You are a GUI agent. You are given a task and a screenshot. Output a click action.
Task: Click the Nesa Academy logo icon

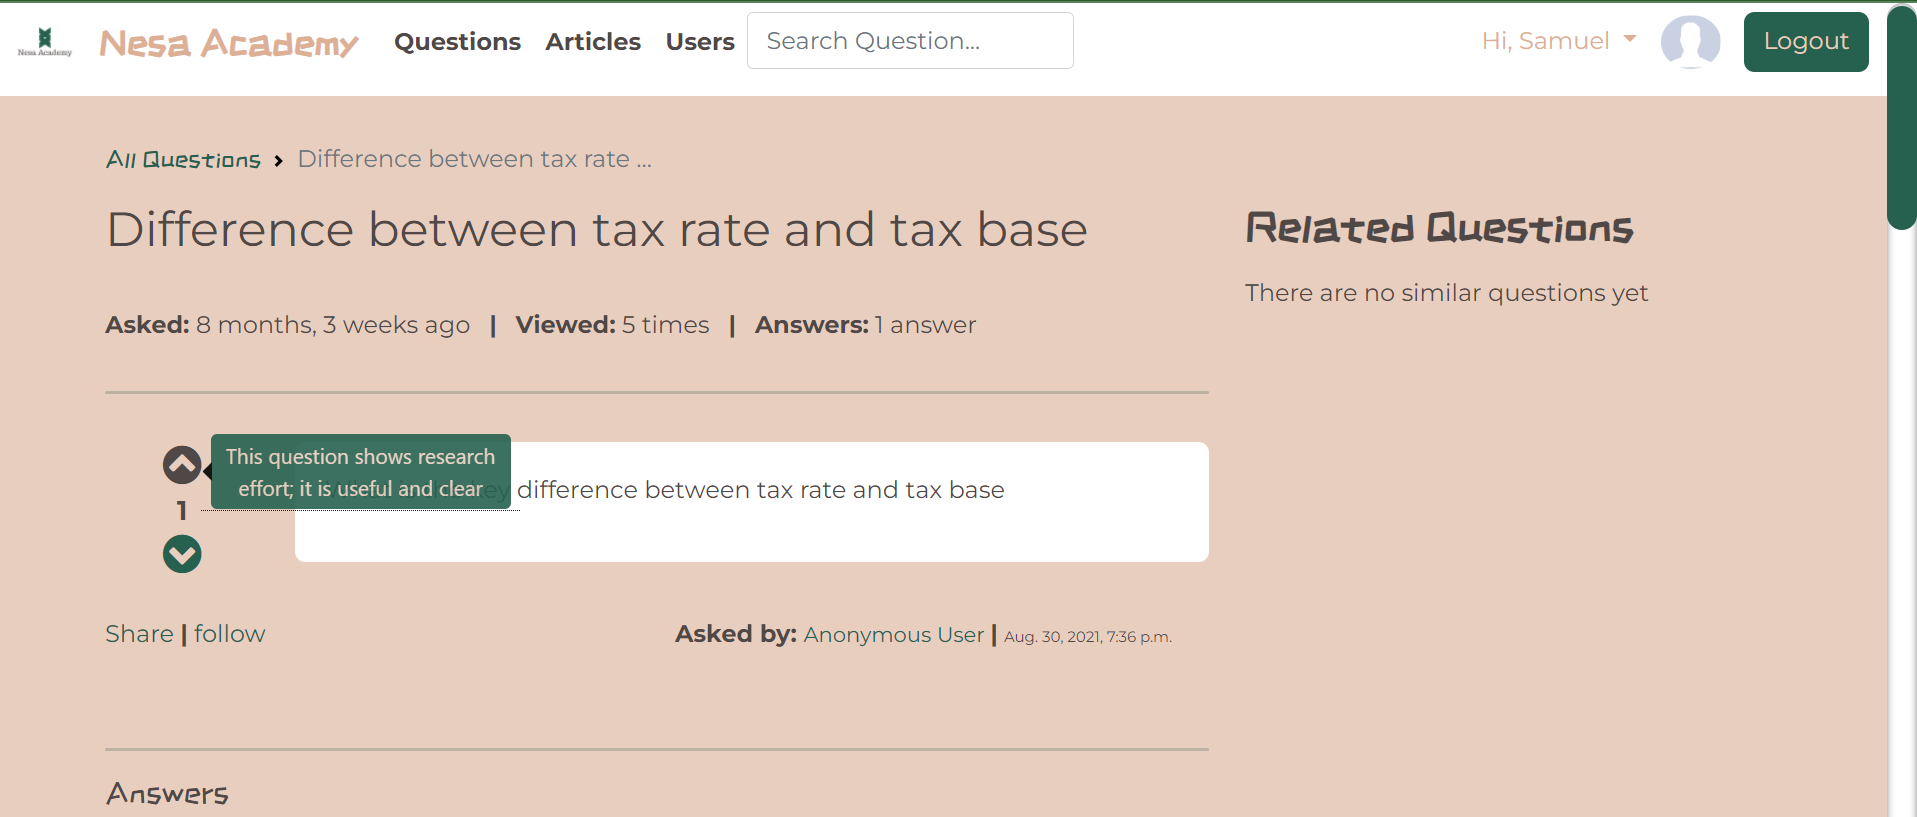coord(44,42)
